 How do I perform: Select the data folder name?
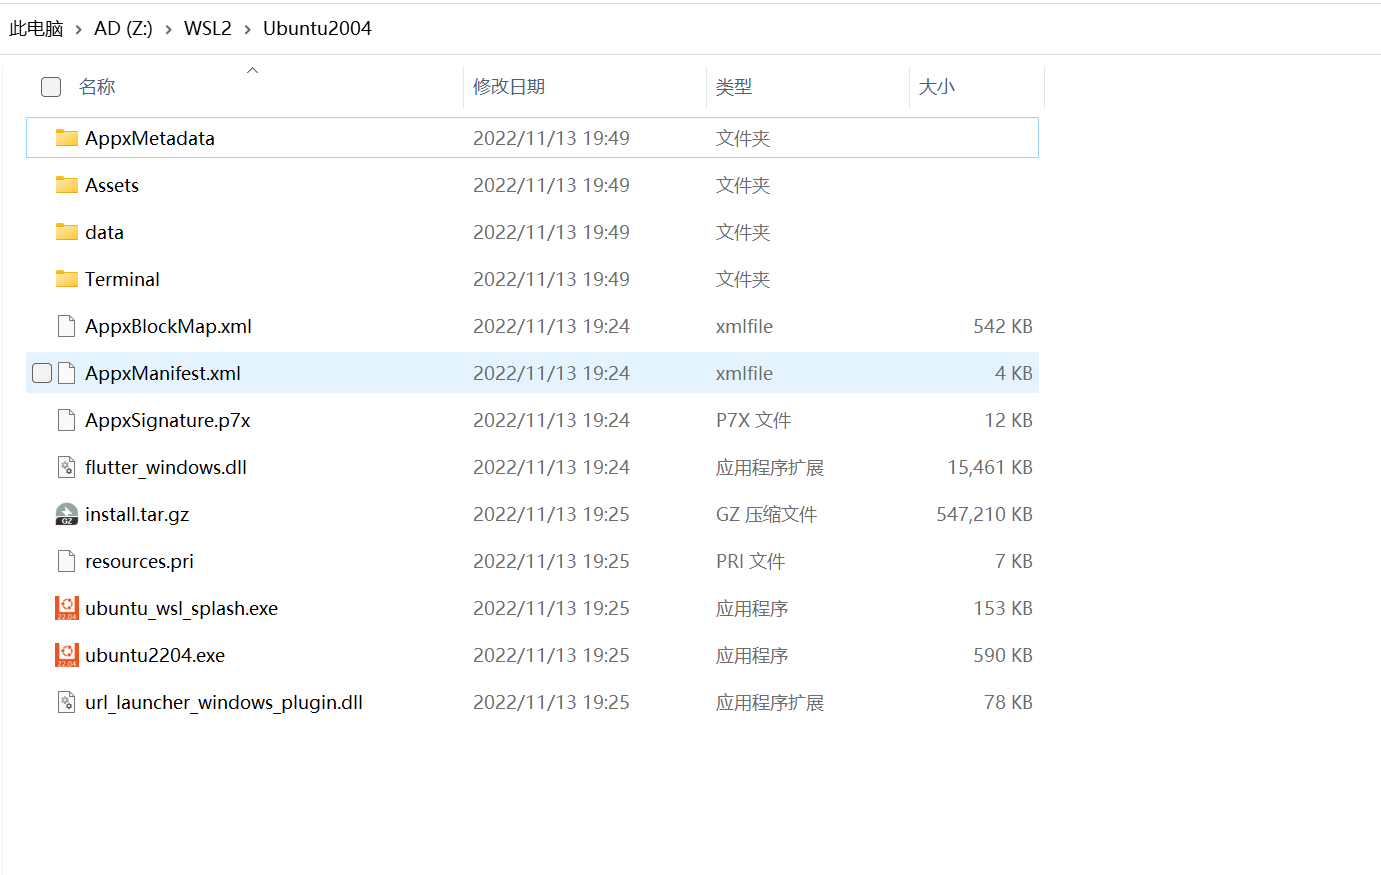coord(104,232)
